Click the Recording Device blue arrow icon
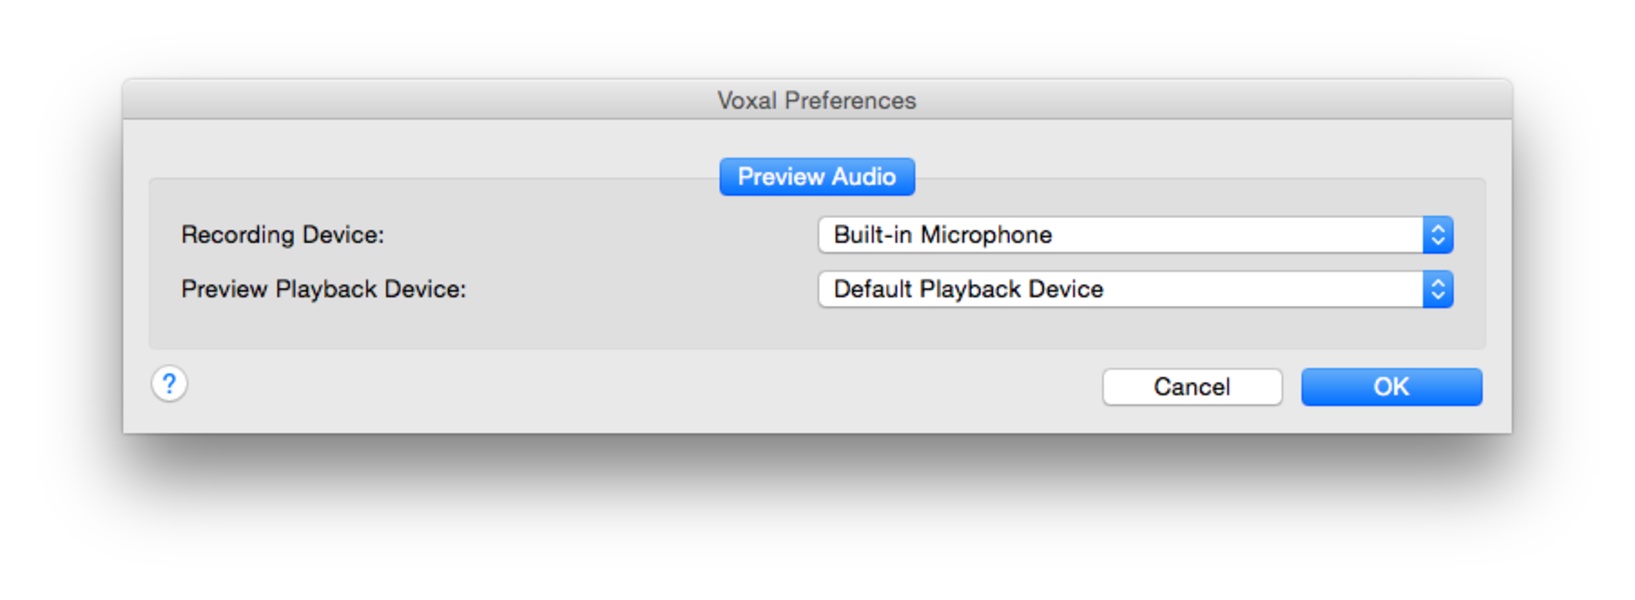This screenshot has height=600, width=1635. click(1437, 235)
